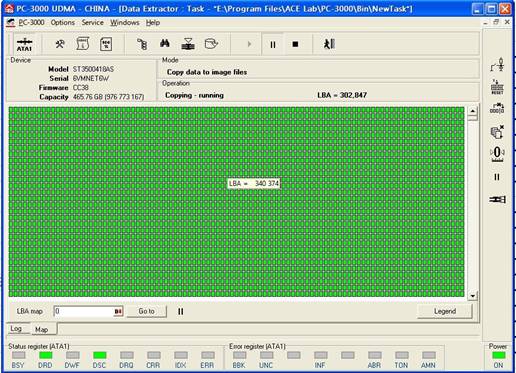This screenshot has width=516, height=373.
Task: Click the map scrollbar down arrow
Action: click(x=473, y=295)
